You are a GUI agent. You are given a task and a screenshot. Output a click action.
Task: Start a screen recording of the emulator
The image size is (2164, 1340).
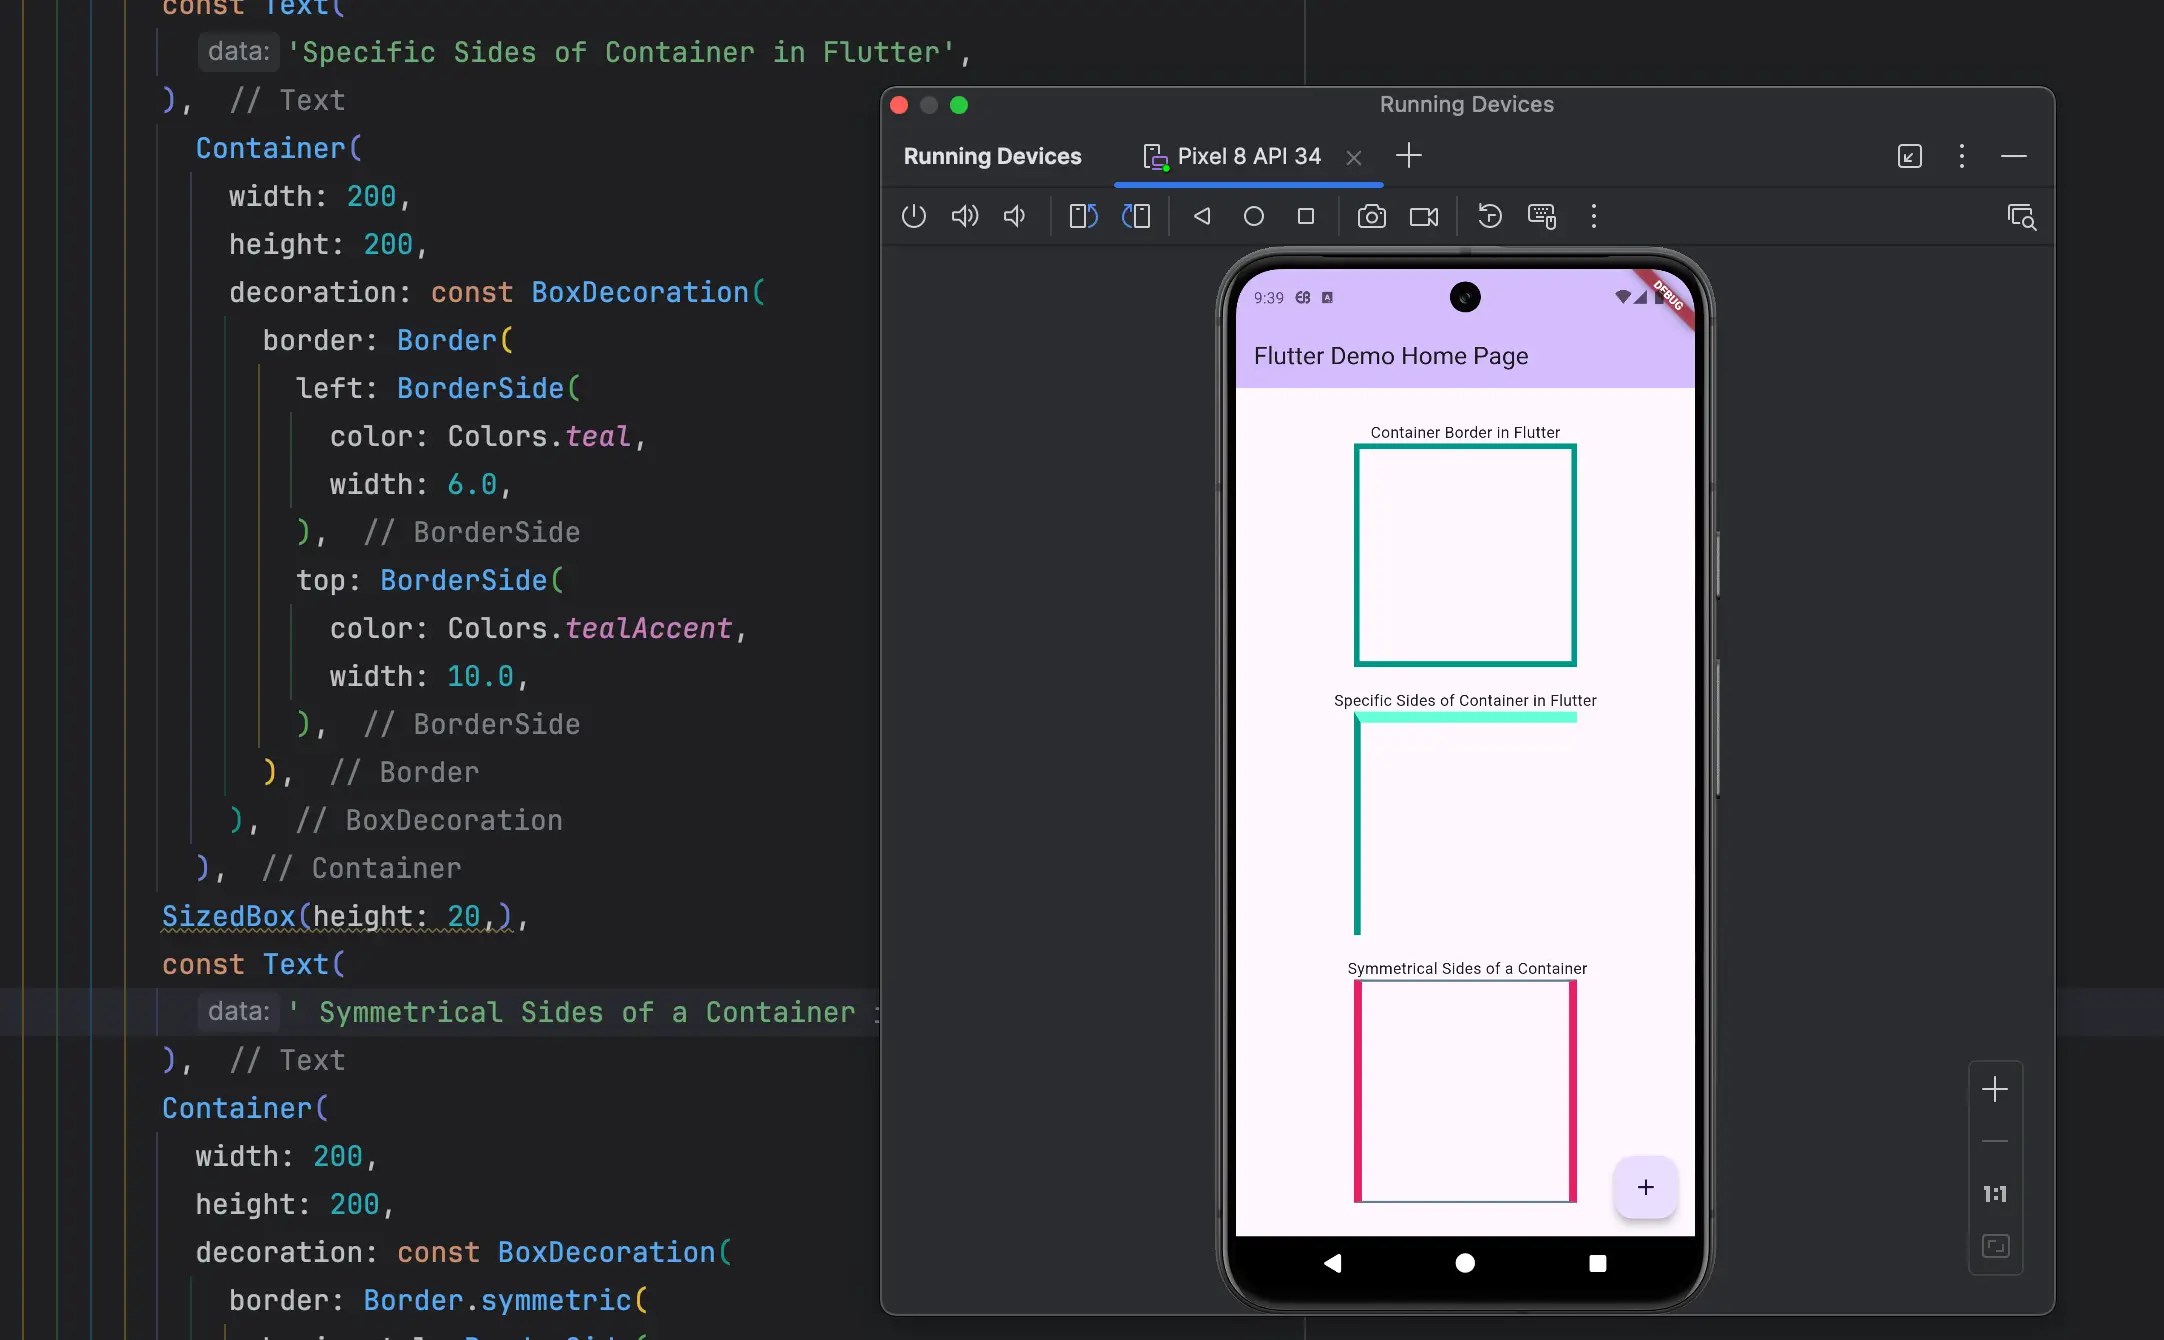coord(1424,216)
